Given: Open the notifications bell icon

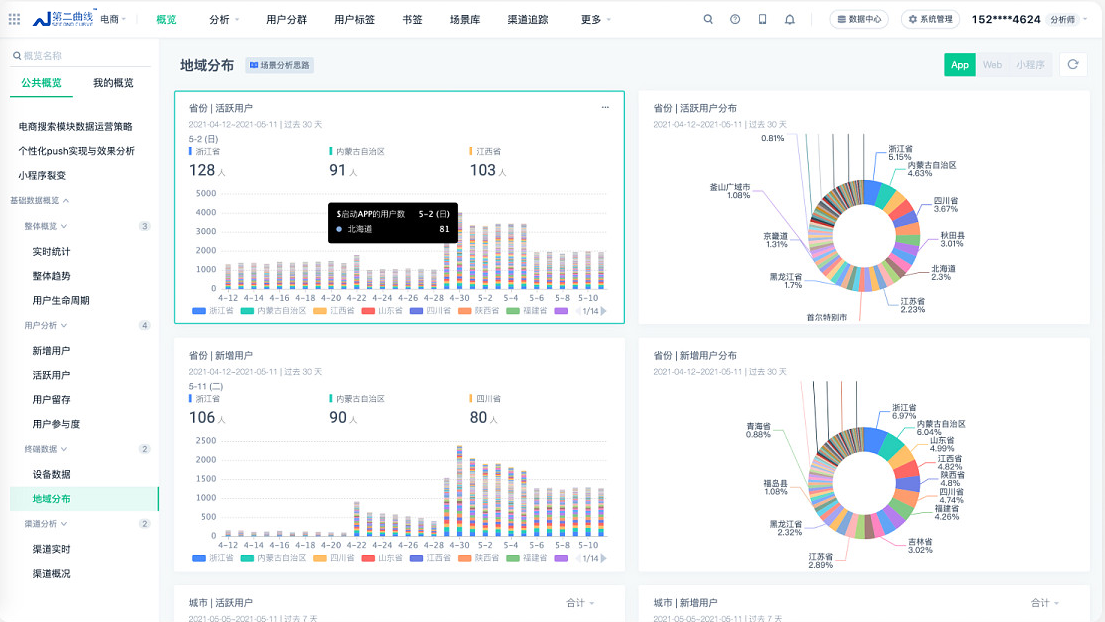Looking at the screenshot, I should 790,19.
